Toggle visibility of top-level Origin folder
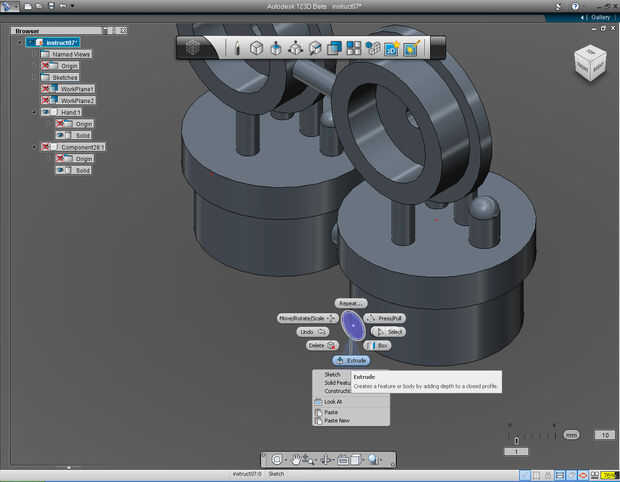 coord(45,66)
